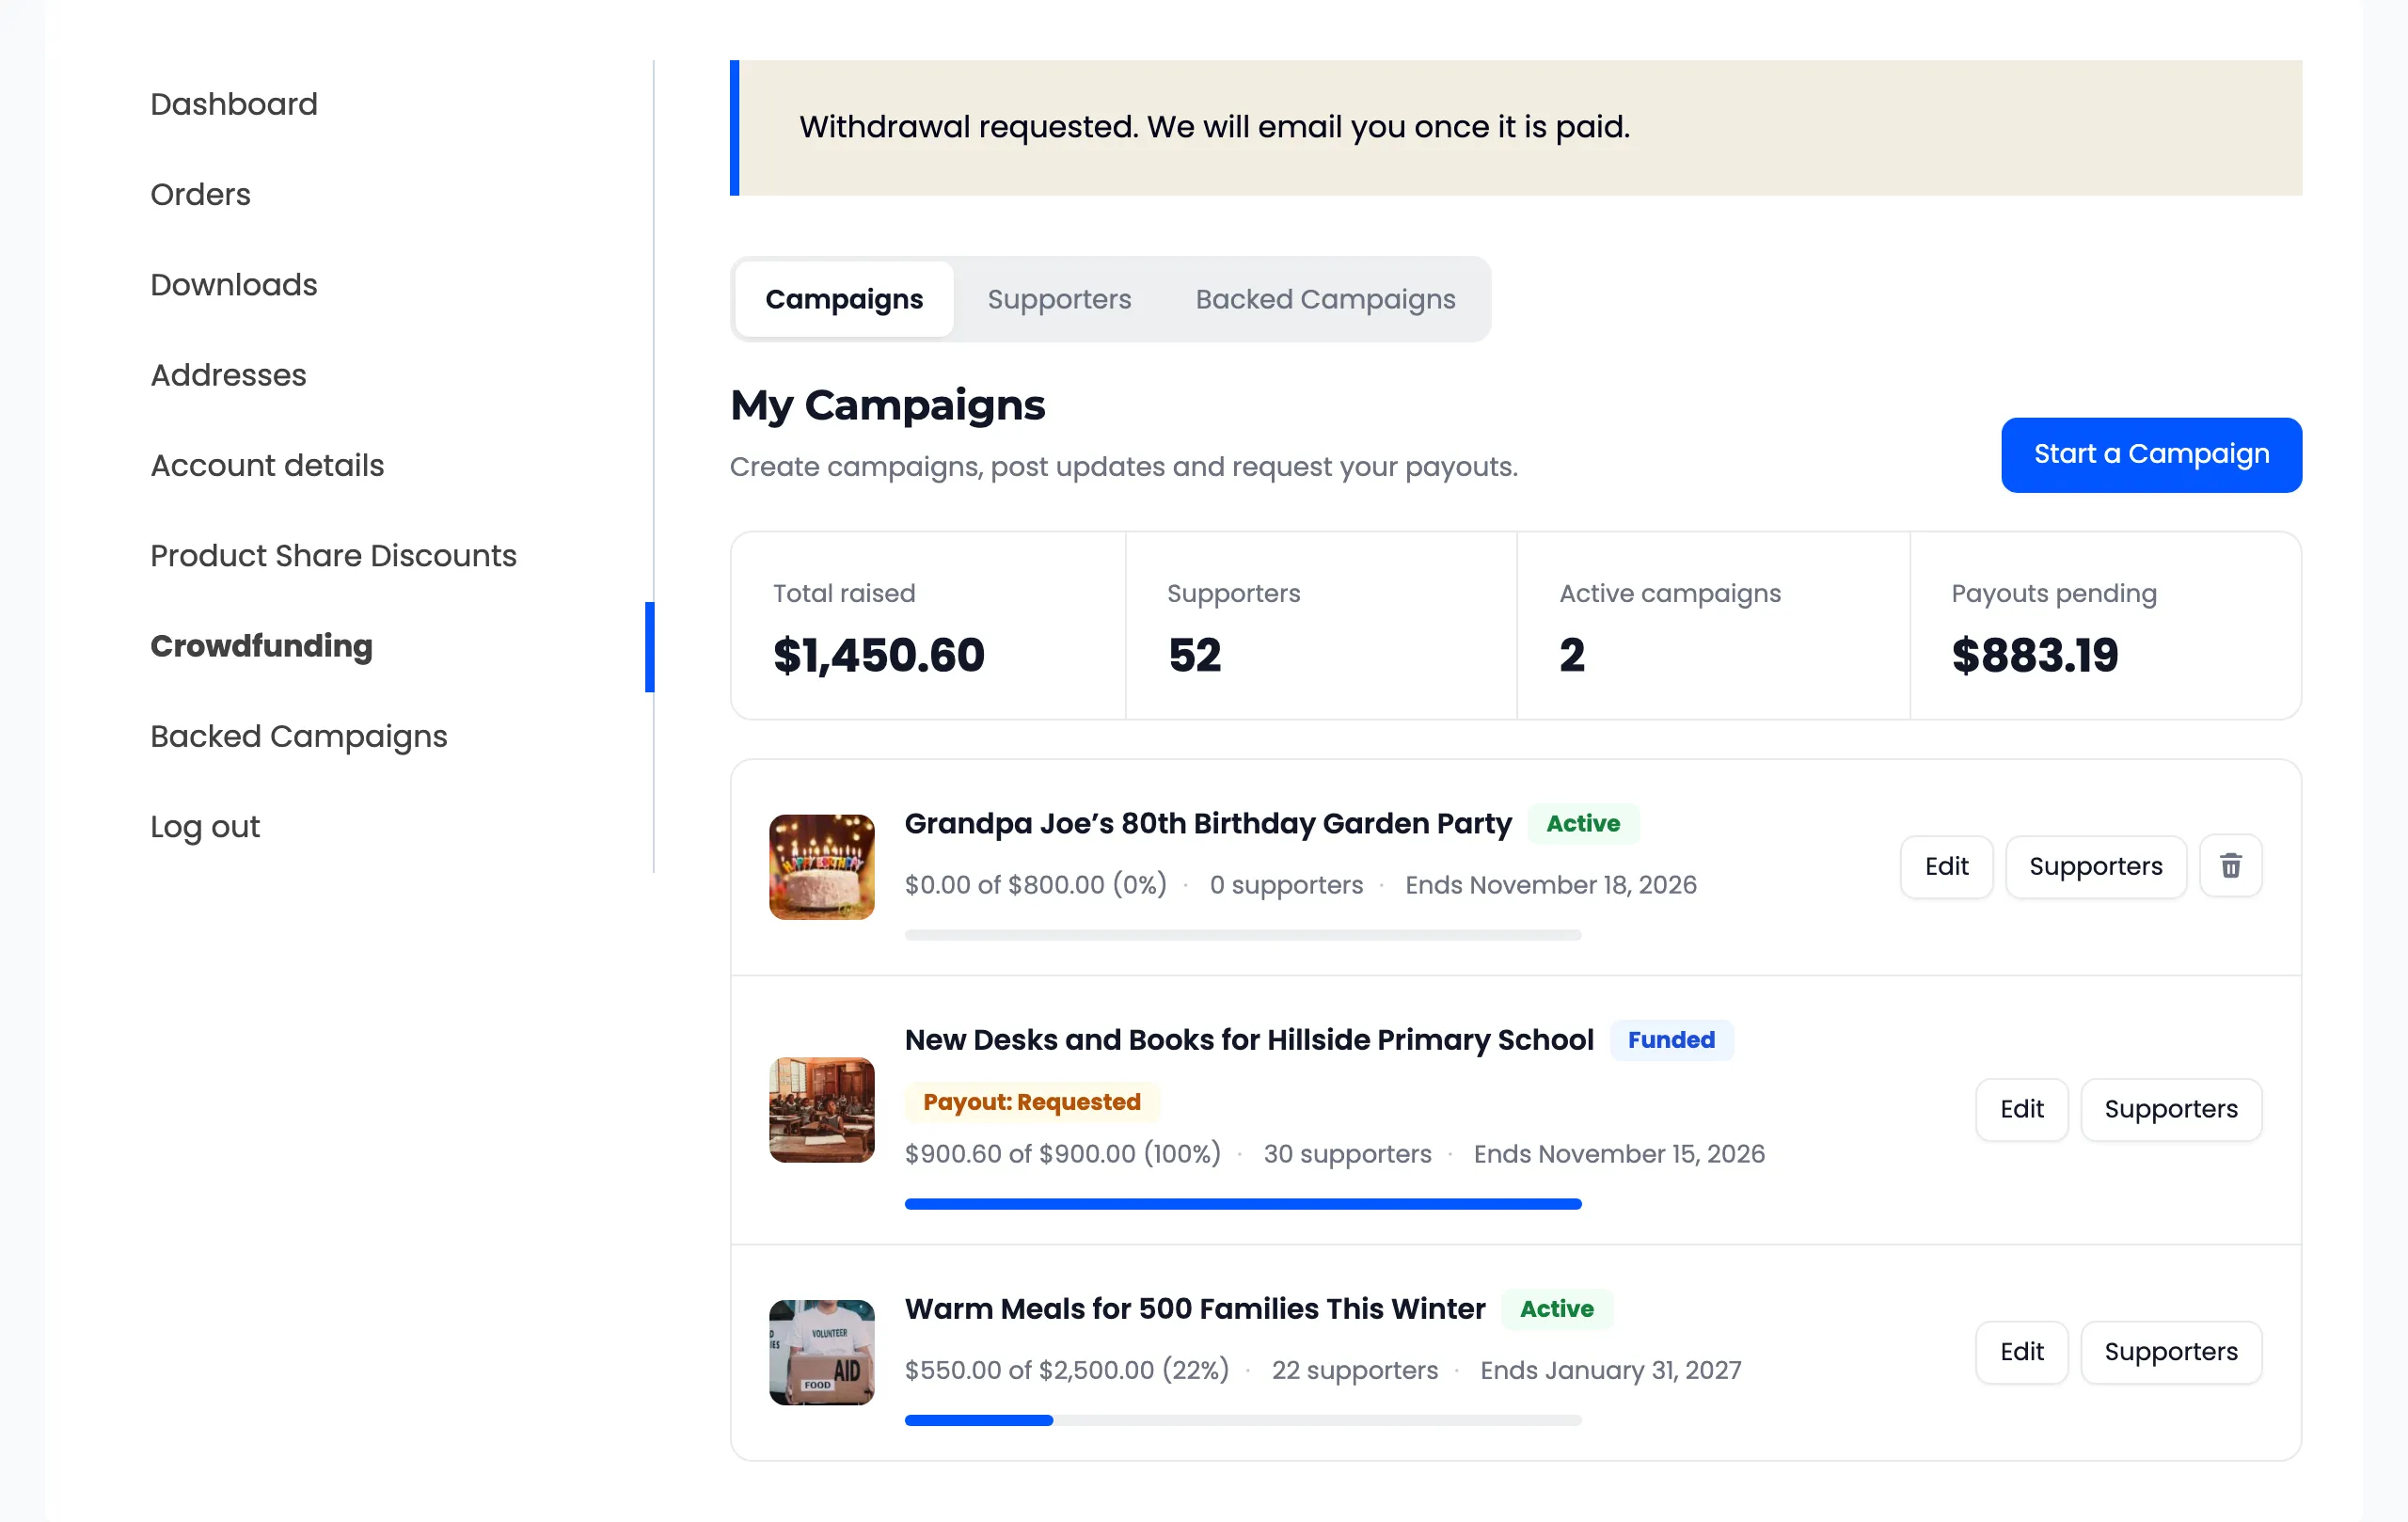2408x1522 pixels.
Task: Click the Payout: Requested badge
Action: click(1031, 1102)
